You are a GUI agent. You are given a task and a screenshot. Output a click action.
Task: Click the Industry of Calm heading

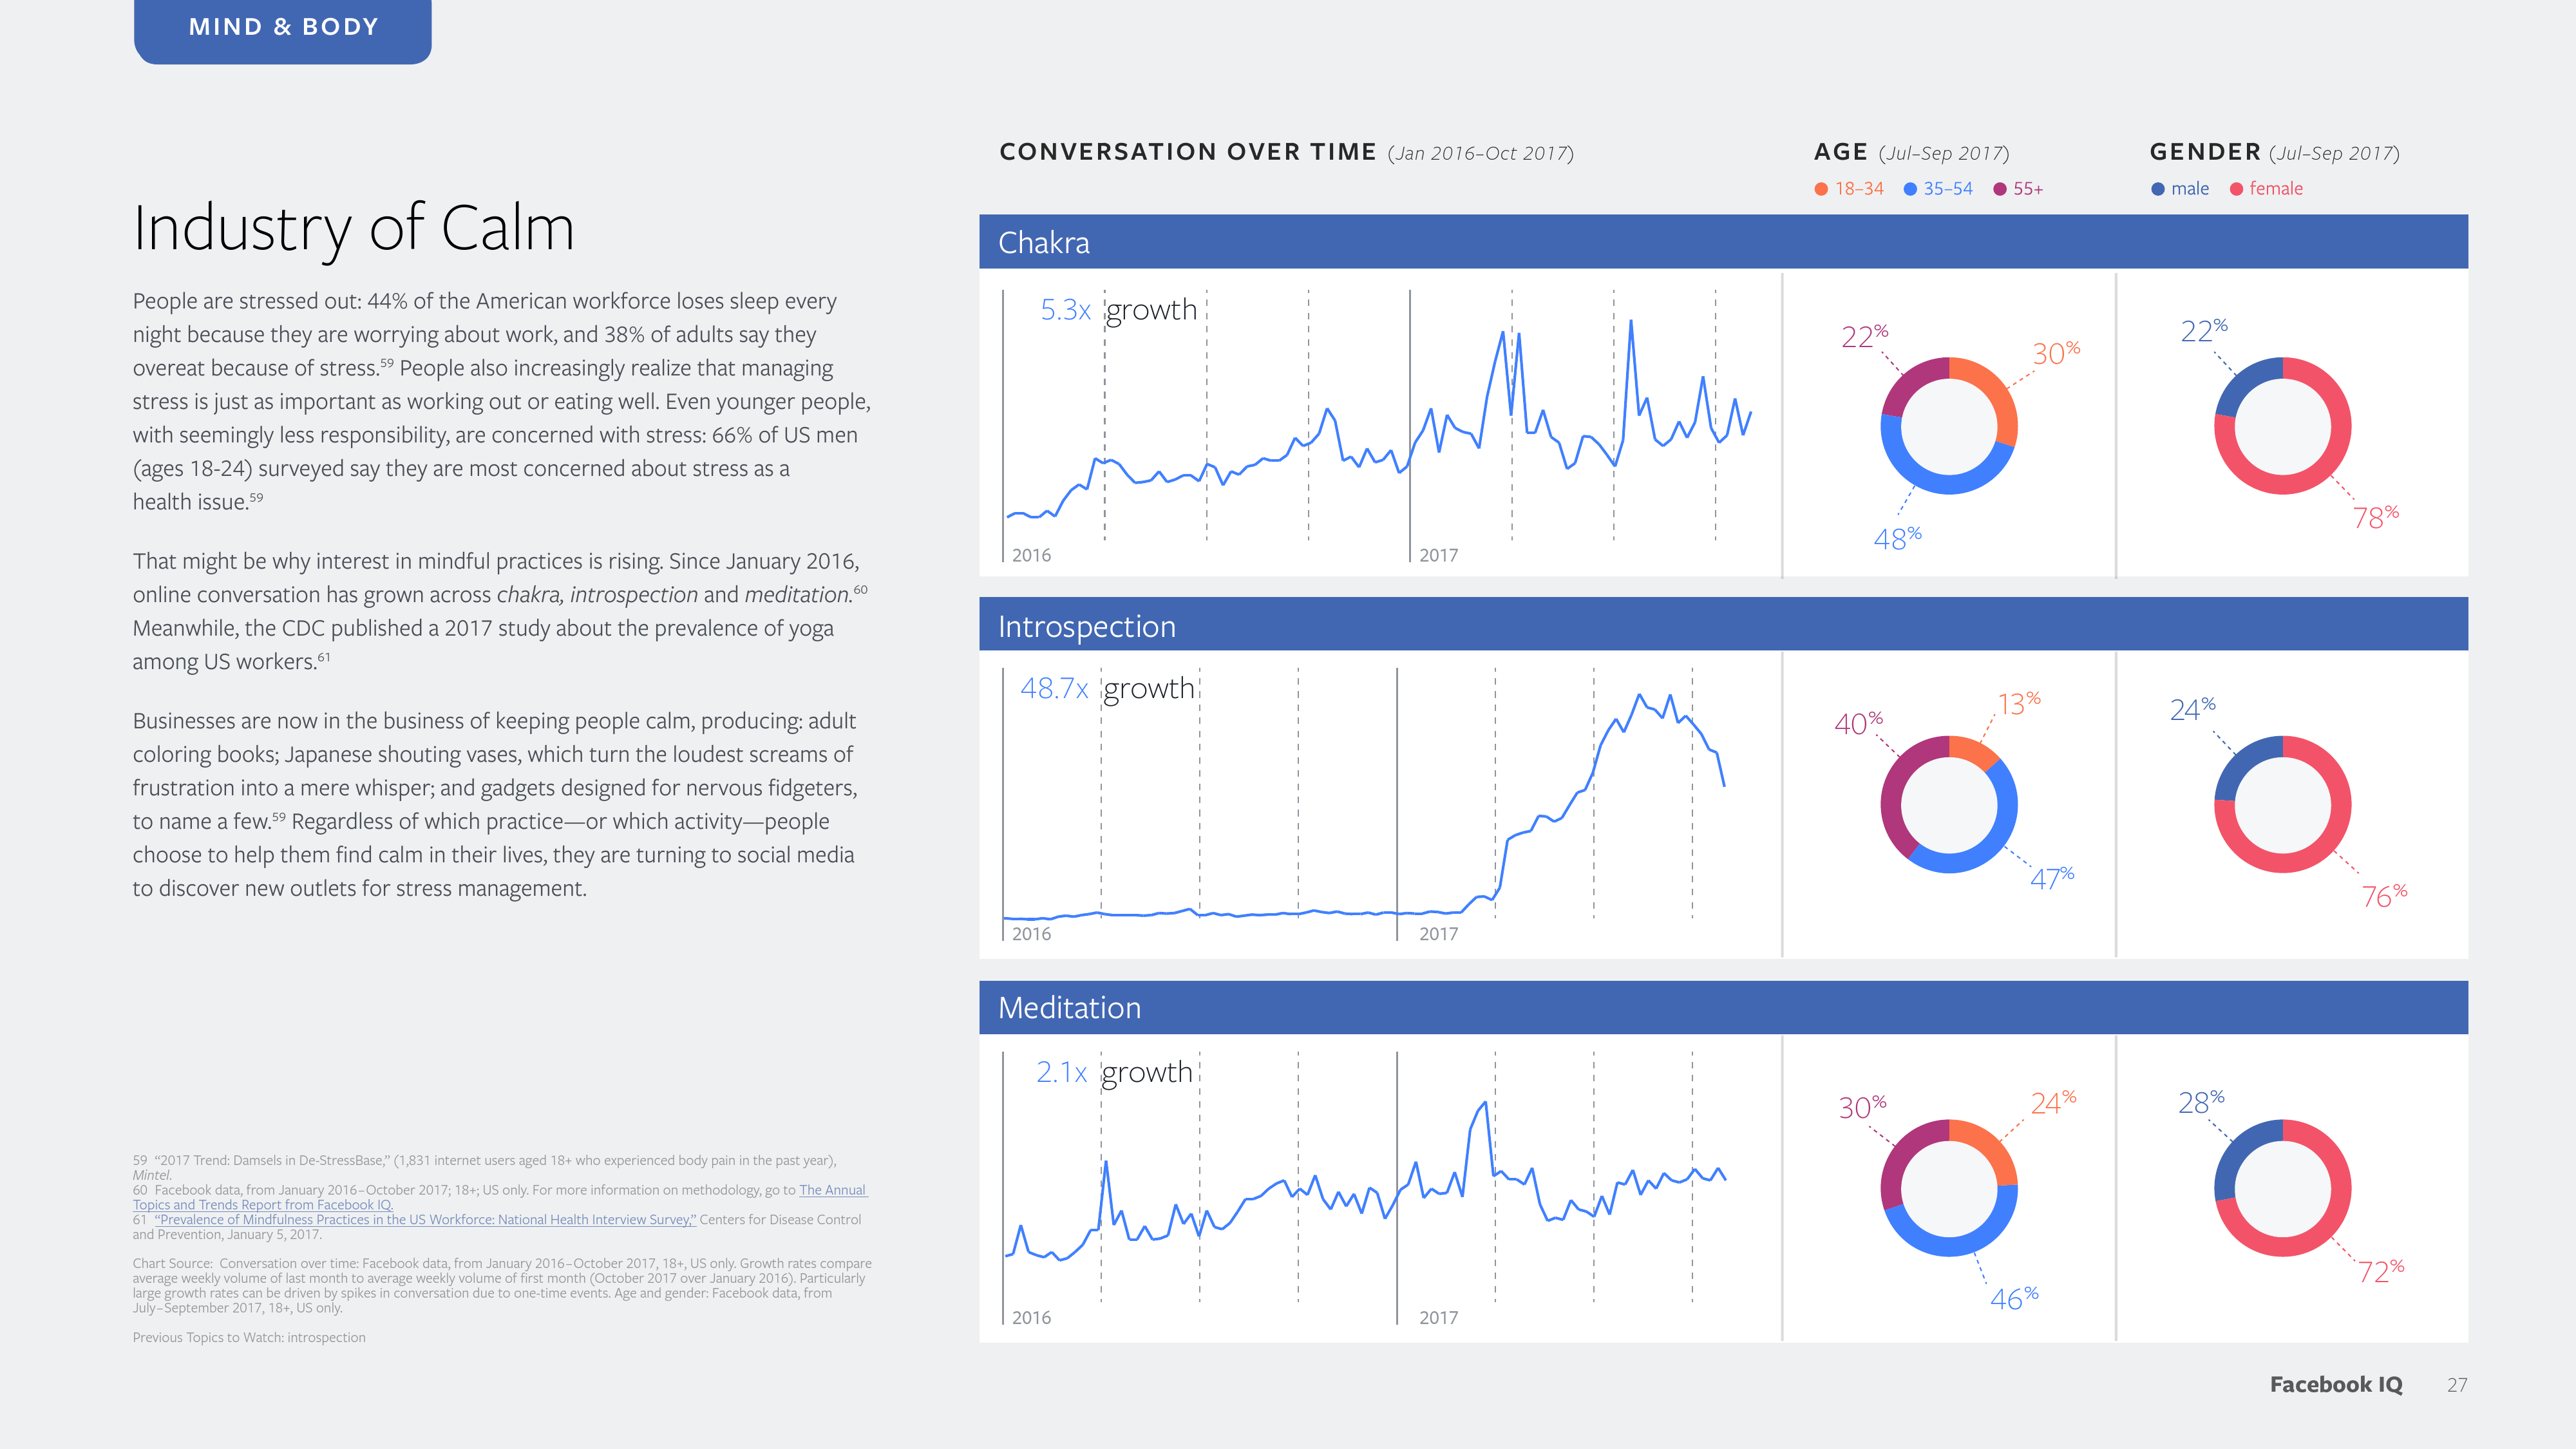354,228
